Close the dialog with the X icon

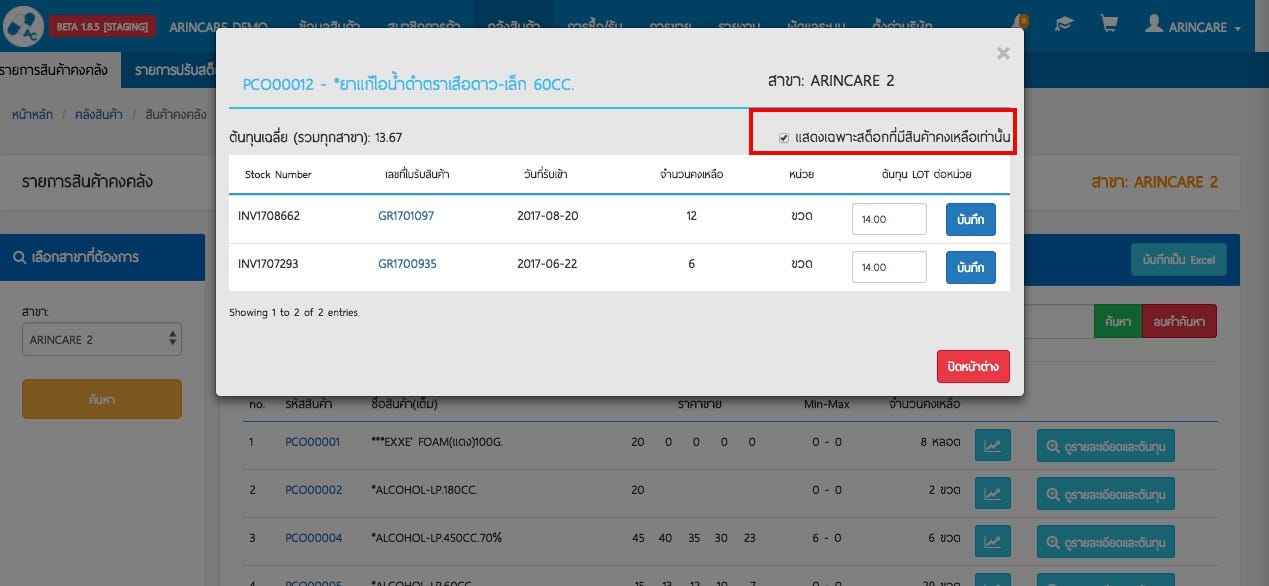click(1003, 53)
